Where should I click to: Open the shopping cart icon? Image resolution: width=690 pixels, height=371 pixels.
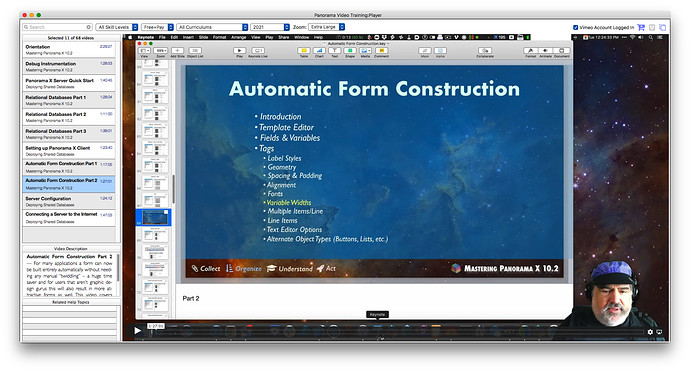click(641, 27)
